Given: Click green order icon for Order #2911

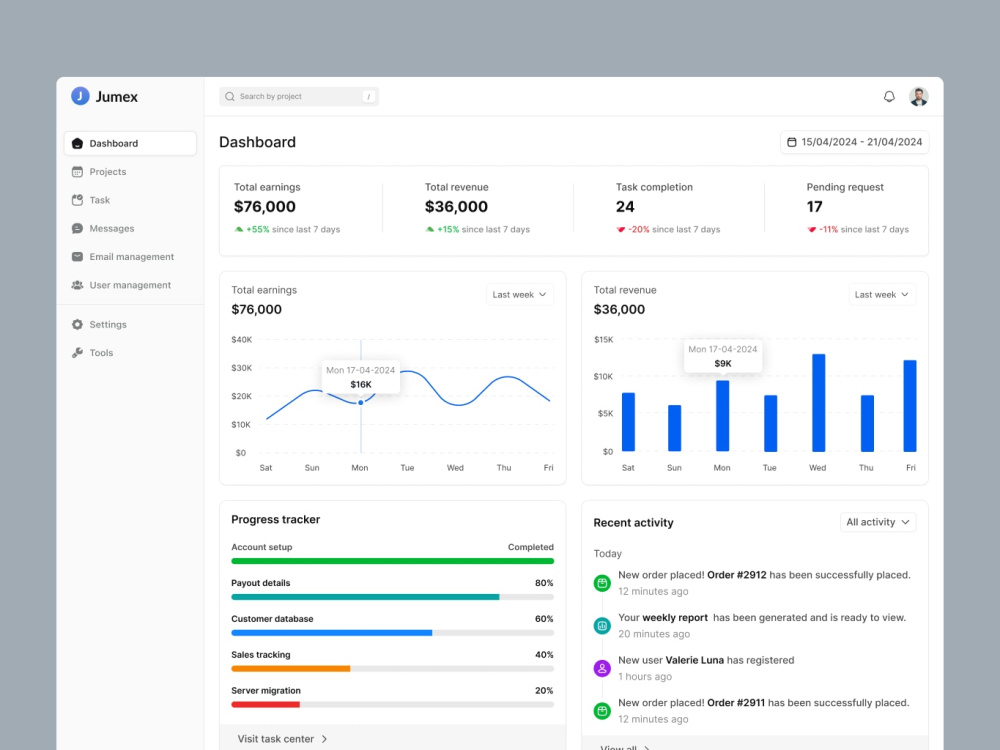Looking at the screenshot, I should pos(602,710).
